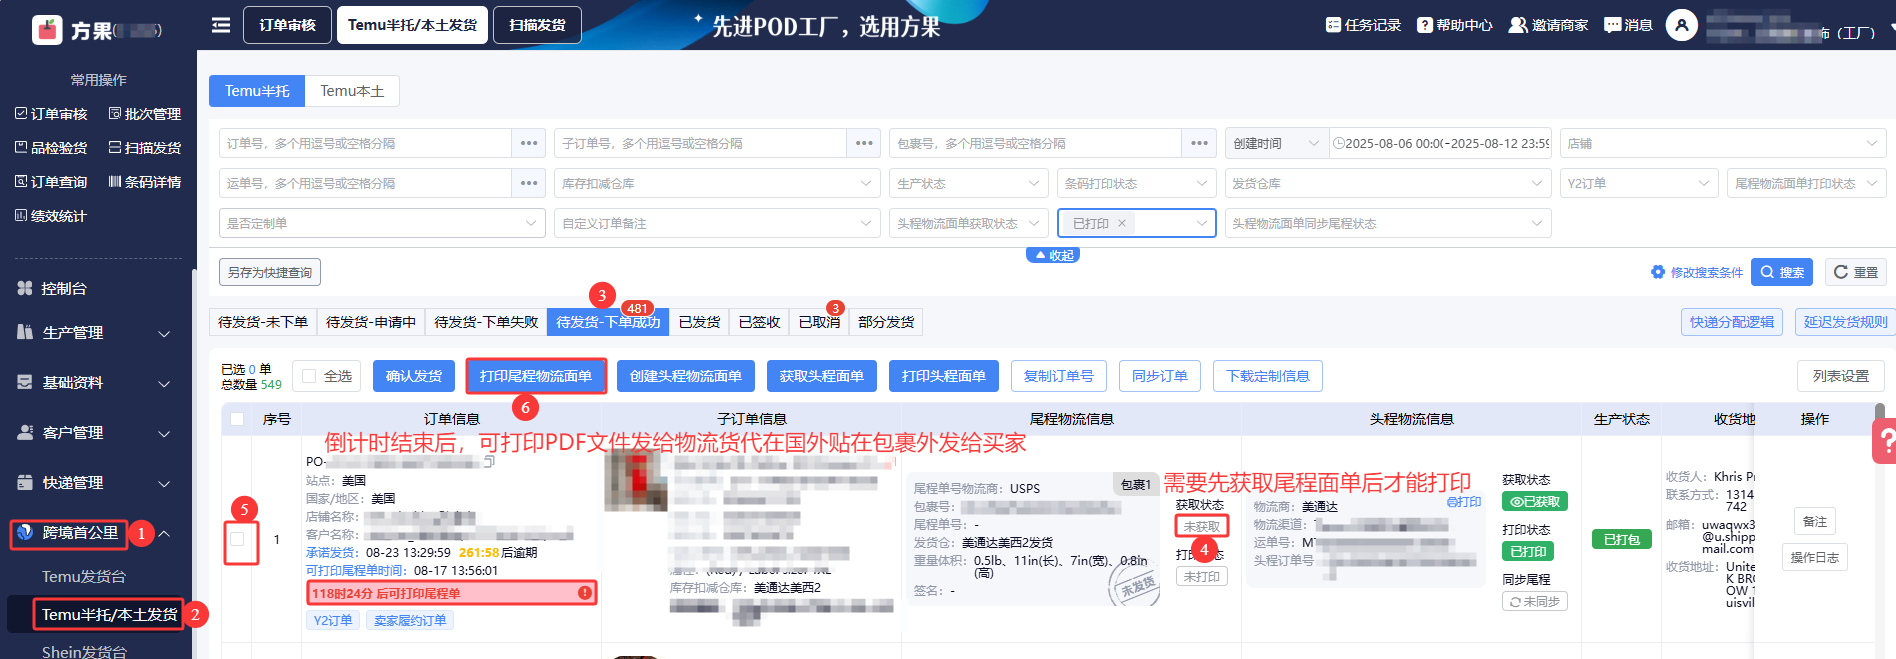Click in 订单号 input field
The height and width of the screenshot is (659, 1896).
point(365,143)
